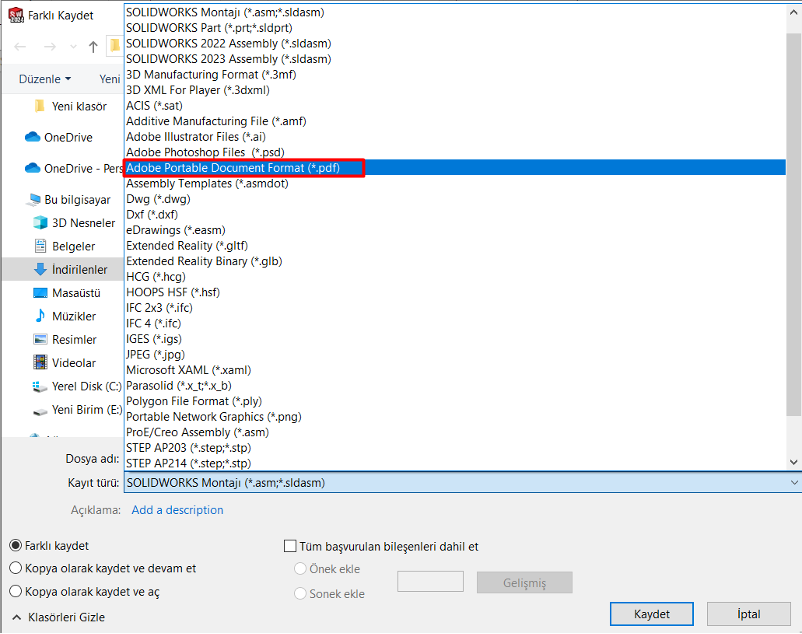The width and height of the screenshot is (802, 634).
Task: Go forward with the right arrow
Action: tap(50, 47)
